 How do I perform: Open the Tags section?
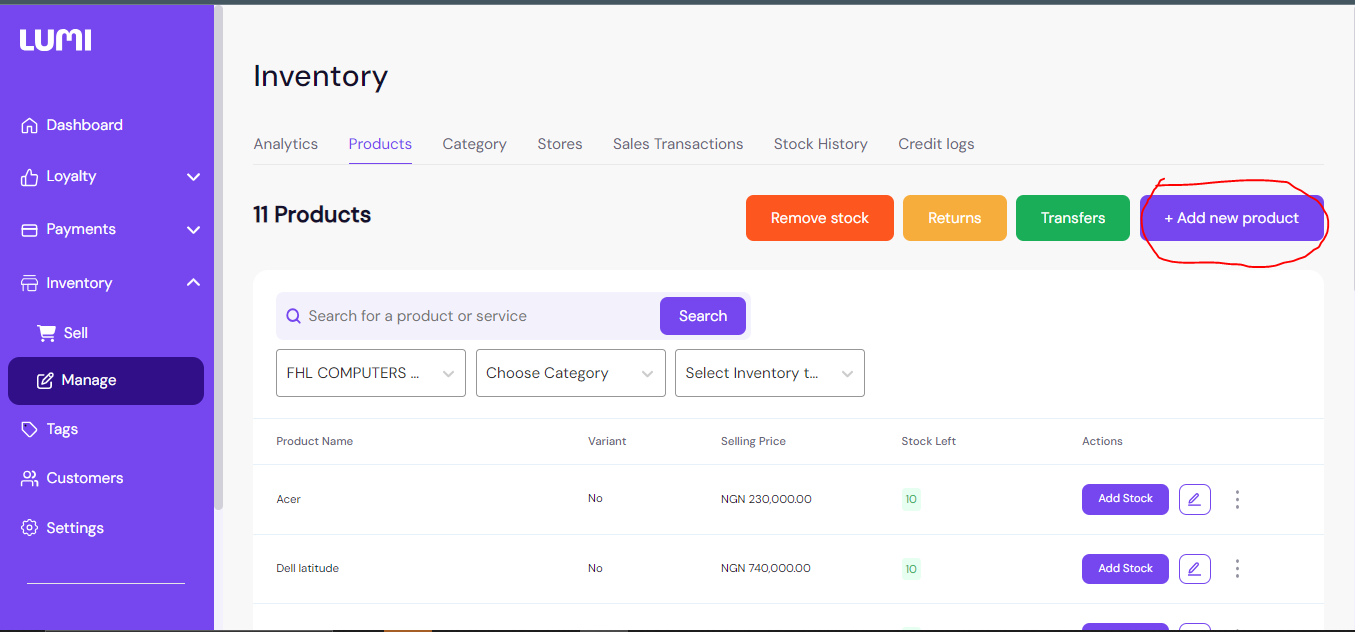point(62,429)
